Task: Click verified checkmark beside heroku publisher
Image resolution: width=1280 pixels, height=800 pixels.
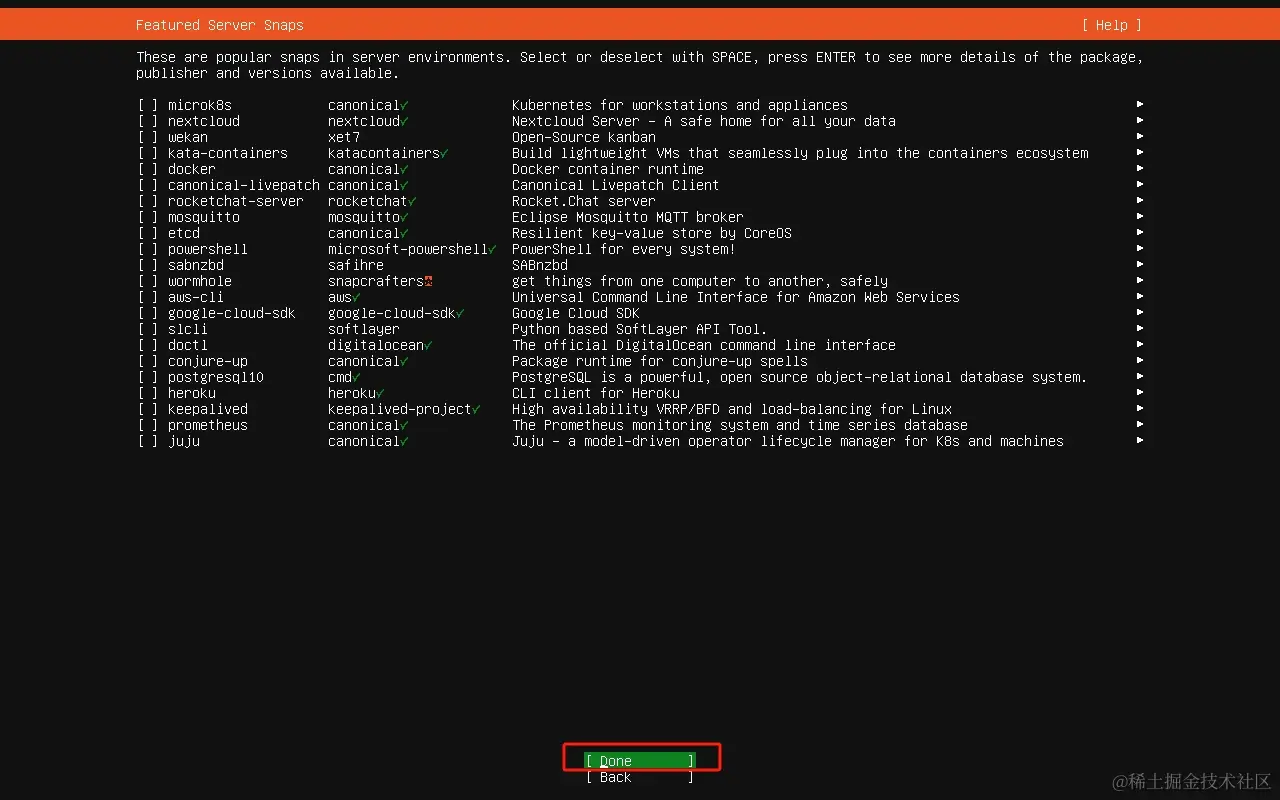Action: [381, 393]
